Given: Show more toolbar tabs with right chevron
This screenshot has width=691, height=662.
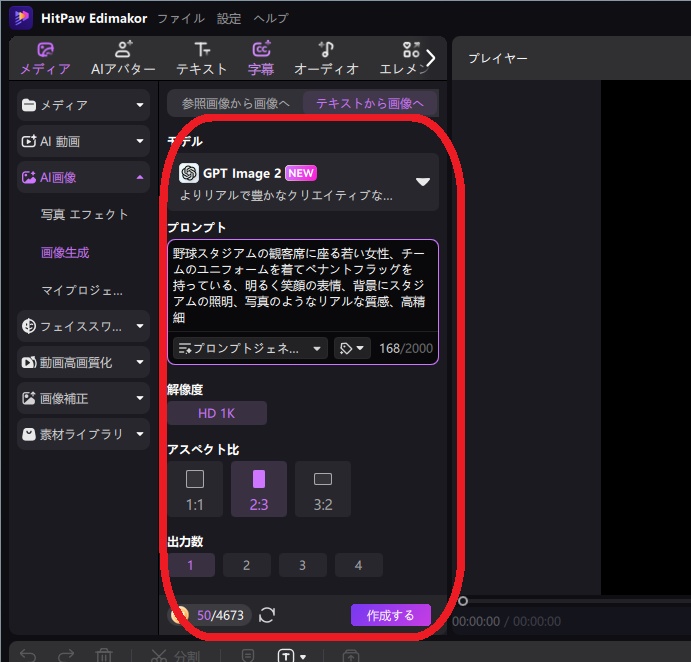Looking at the screenshot, I should tap(431, 58).
